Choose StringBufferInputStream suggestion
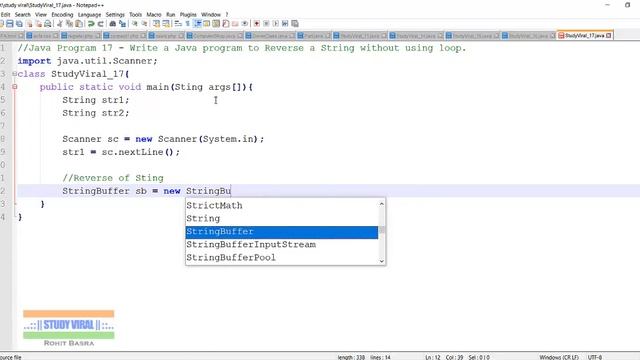The height and width of the screenshot is (360, 640). pos(282,244)
